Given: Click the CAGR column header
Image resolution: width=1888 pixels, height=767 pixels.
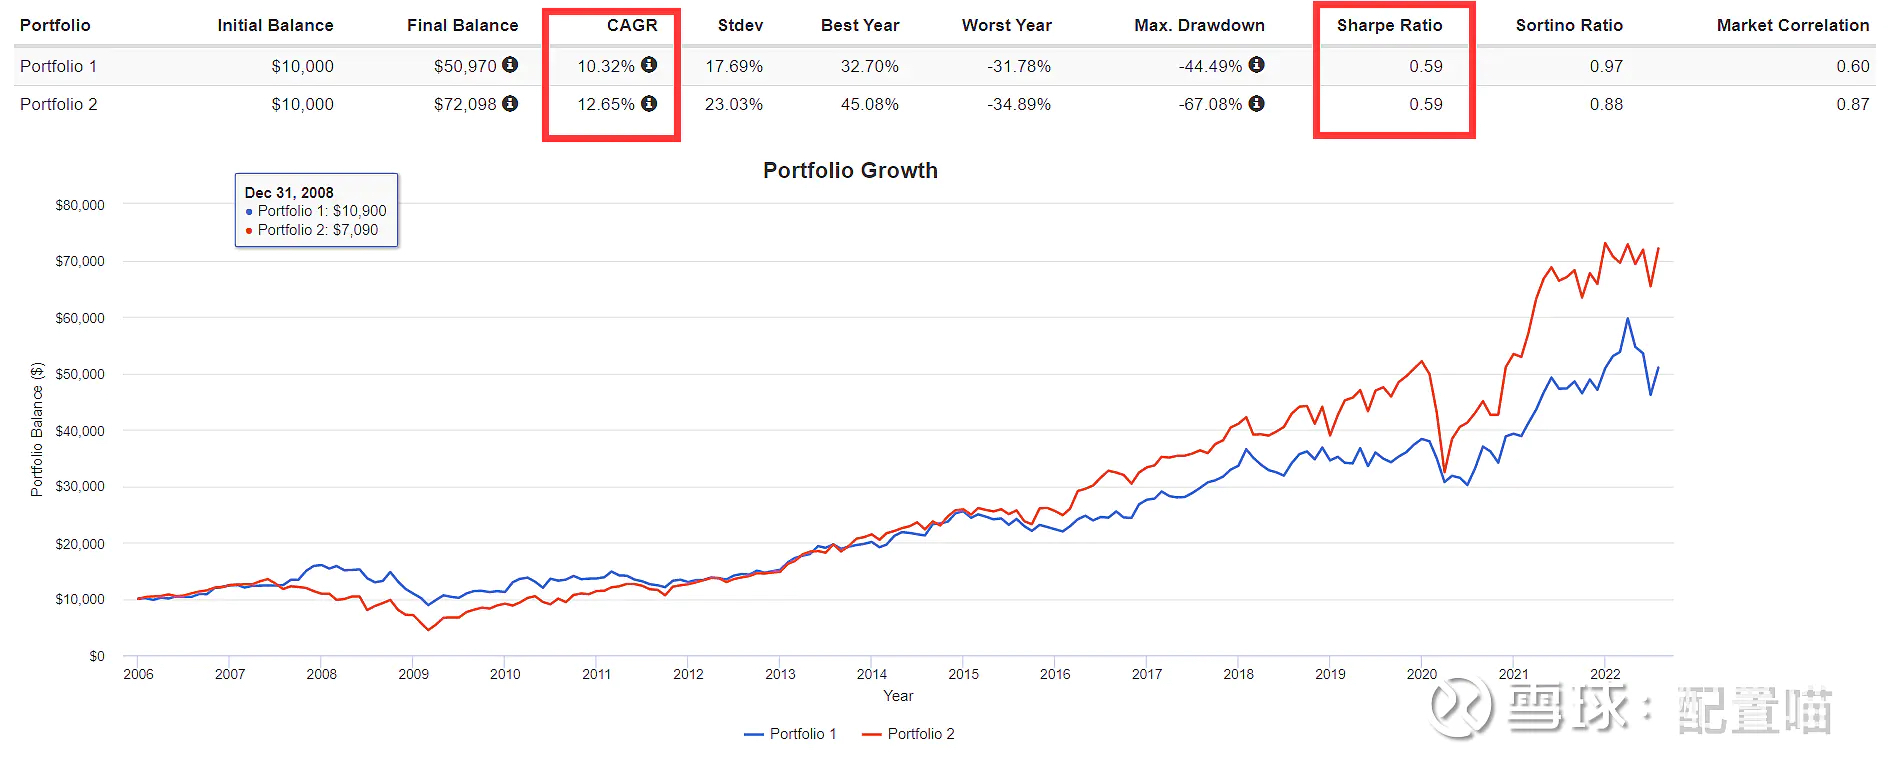Looking at the screenshot, I should click(632, 25).
